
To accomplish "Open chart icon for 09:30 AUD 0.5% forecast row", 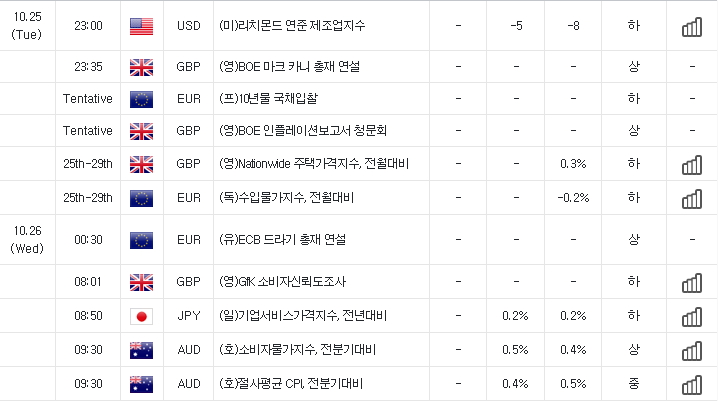I will click(x=692, y=351).
